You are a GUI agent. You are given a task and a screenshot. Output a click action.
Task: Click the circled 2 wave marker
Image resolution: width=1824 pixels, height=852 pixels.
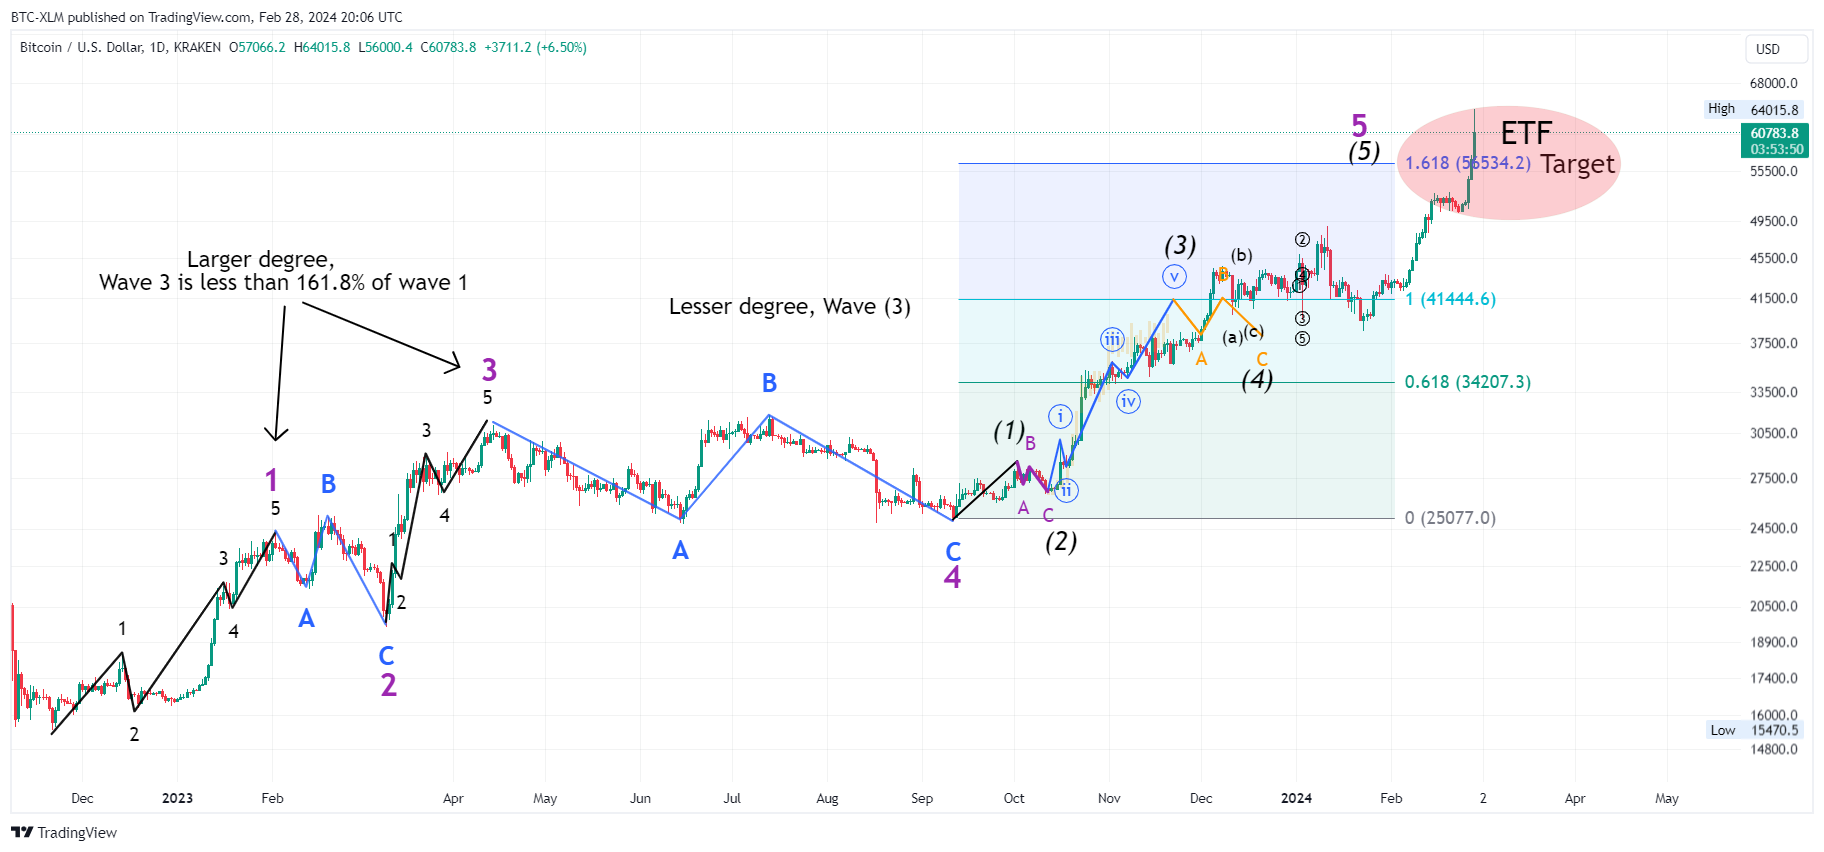tap(1302, 240)
